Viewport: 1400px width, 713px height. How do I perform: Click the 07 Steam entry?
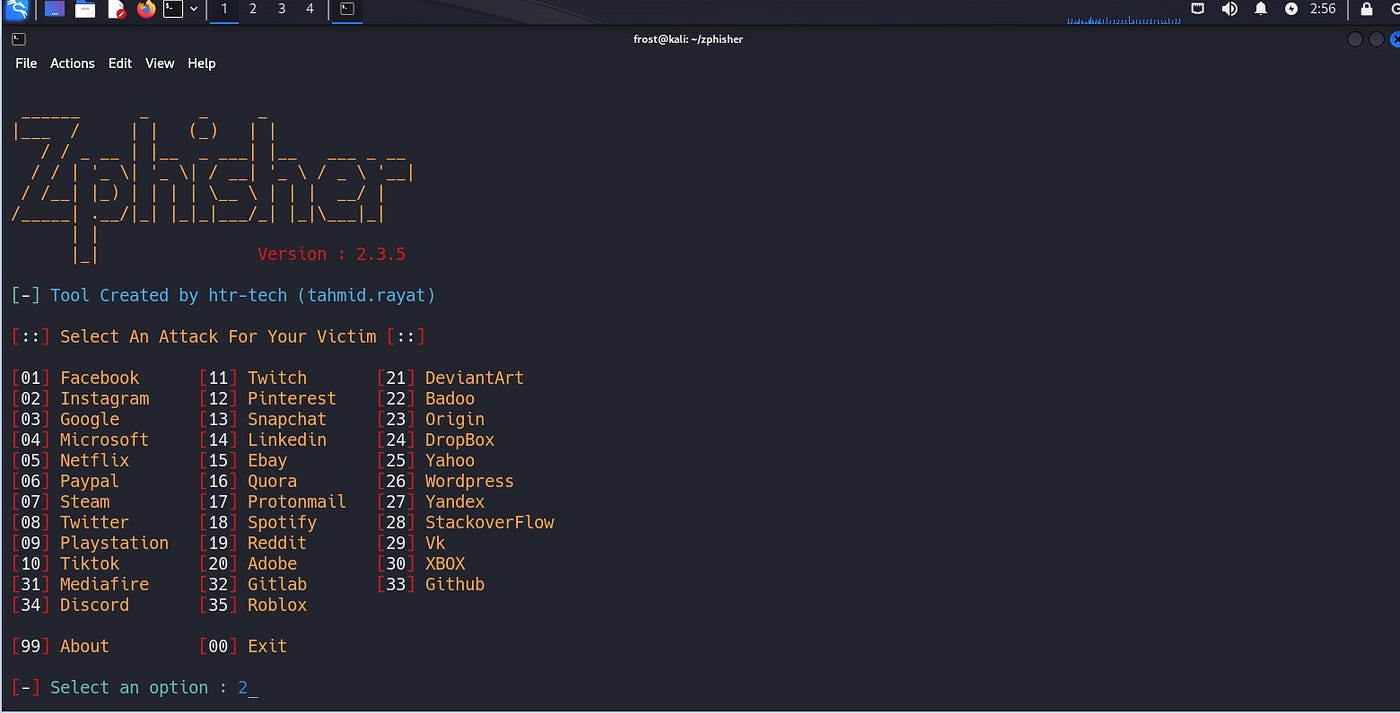(60, 502)
